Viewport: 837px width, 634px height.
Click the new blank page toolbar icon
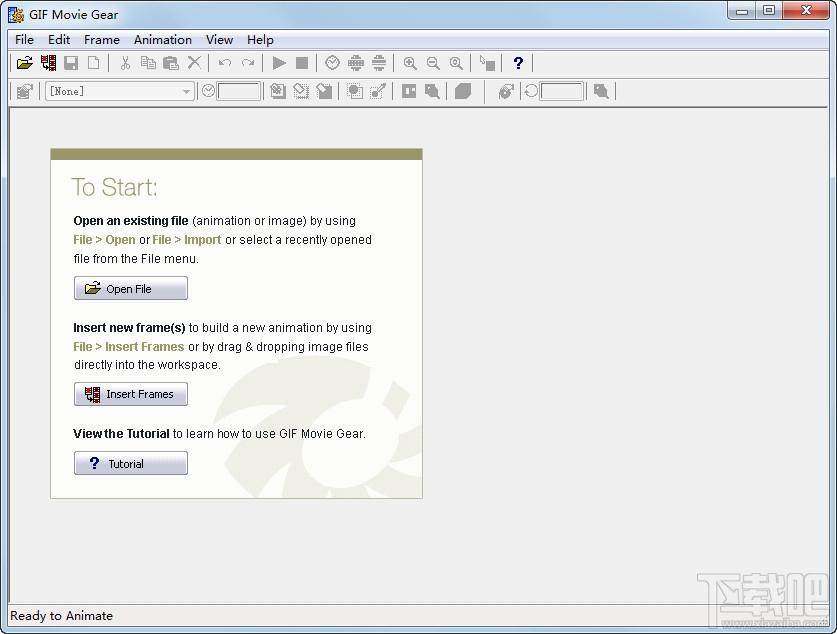pos(93,63)
